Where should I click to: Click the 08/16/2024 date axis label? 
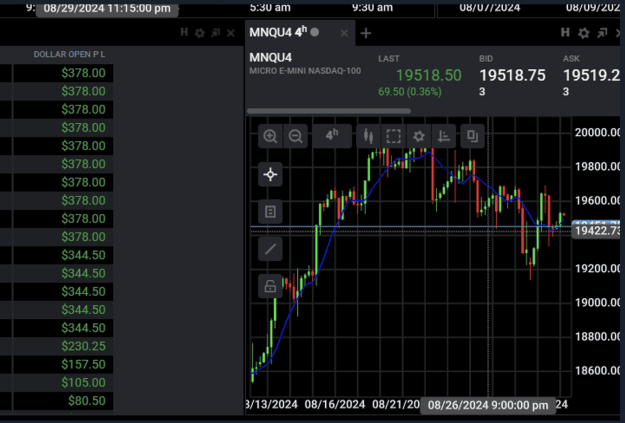tap(335, 405)
